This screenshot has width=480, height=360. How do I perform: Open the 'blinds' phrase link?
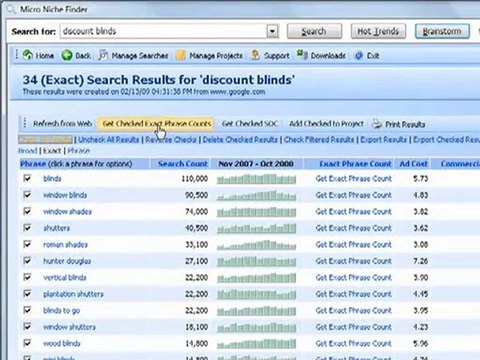click(x=52, y=179)
